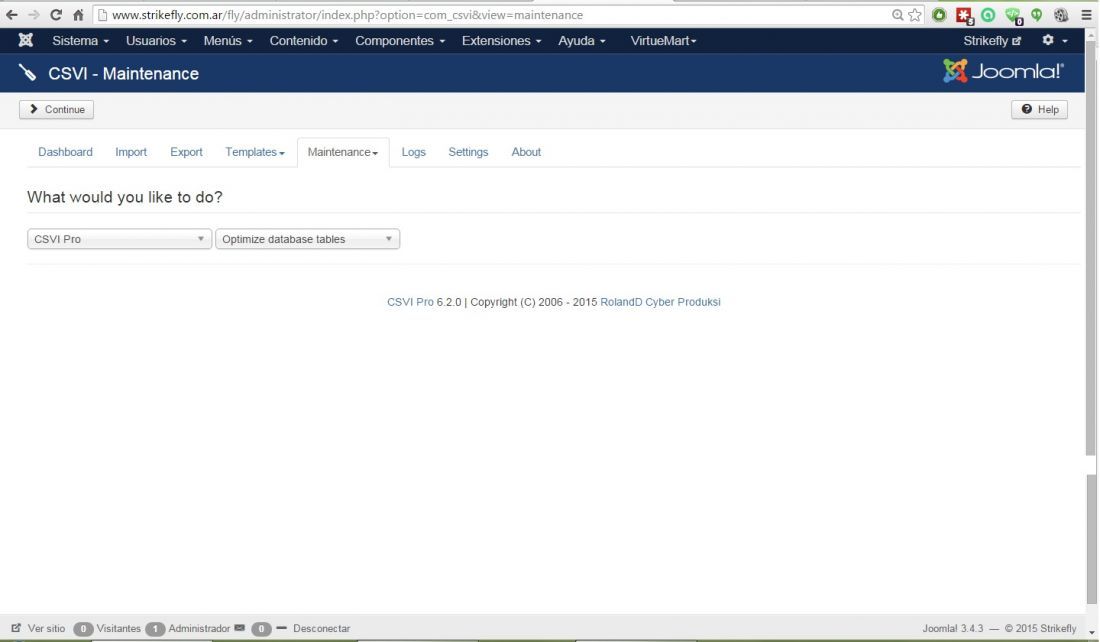Open the Strikefly site link

(x=992, y=41)
